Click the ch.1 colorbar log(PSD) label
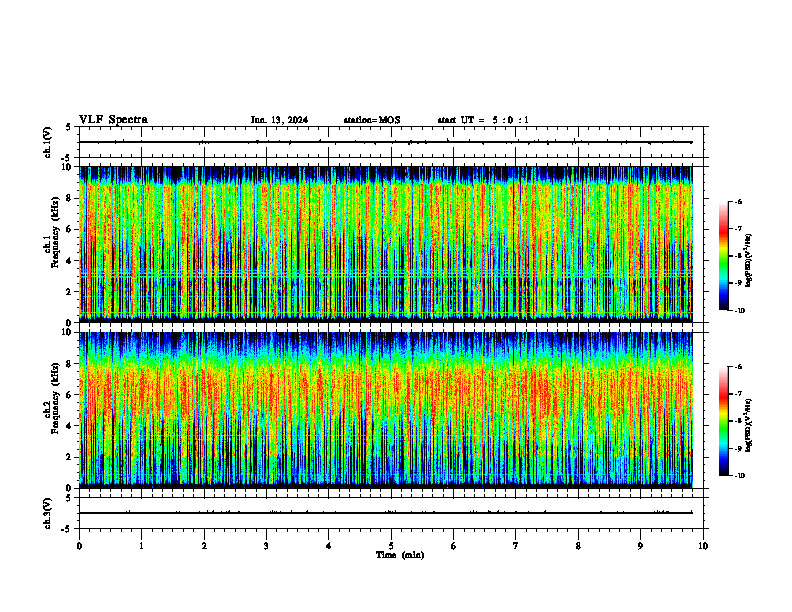Viewport: 792px width, 612px height. click(x=749, y=261)
